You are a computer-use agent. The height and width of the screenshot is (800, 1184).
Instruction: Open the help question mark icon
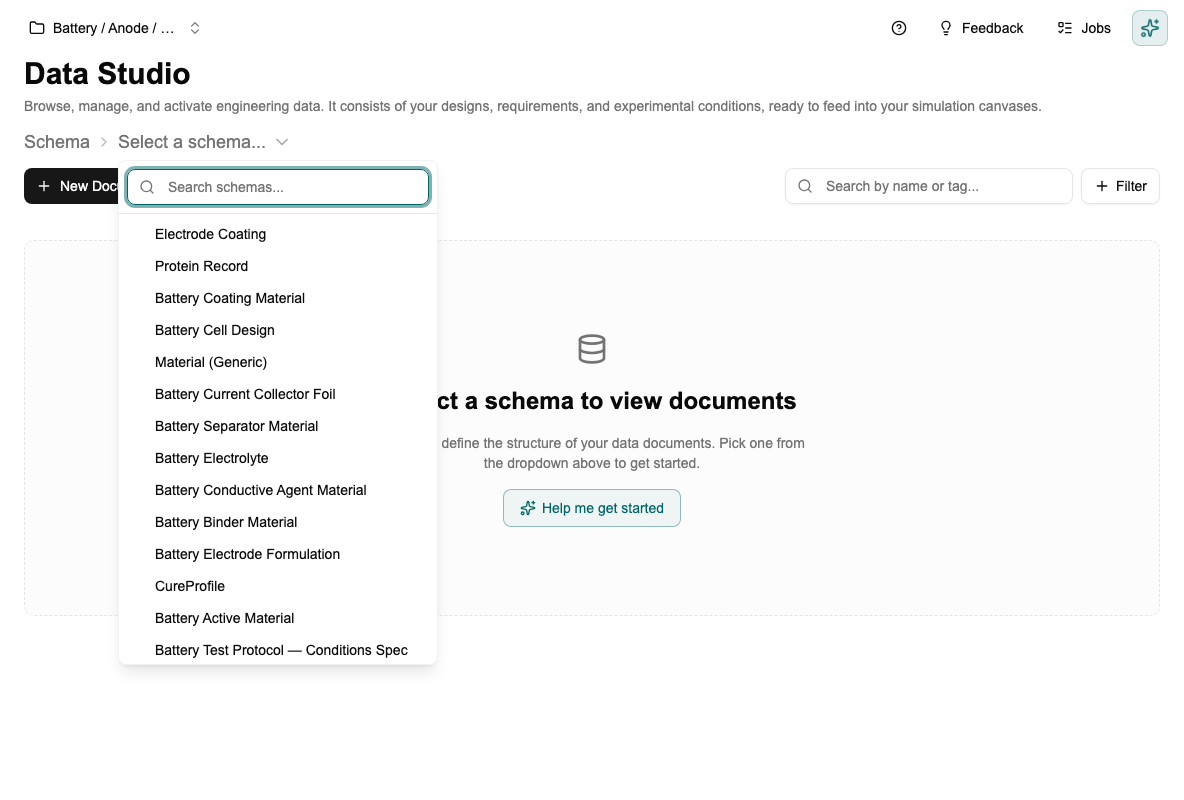click(x=899, y=28)
